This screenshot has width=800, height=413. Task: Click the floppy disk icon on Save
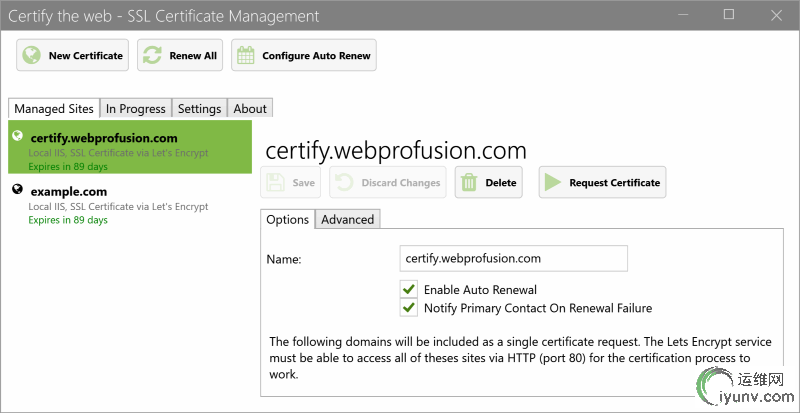click(x=276, y=182)
